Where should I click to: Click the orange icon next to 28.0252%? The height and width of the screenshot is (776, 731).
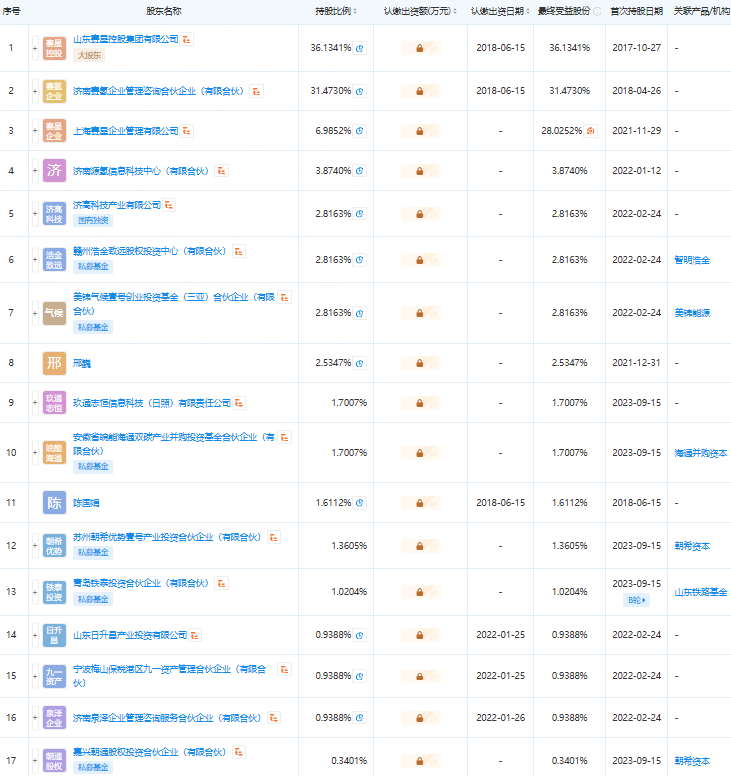point(591,131)
